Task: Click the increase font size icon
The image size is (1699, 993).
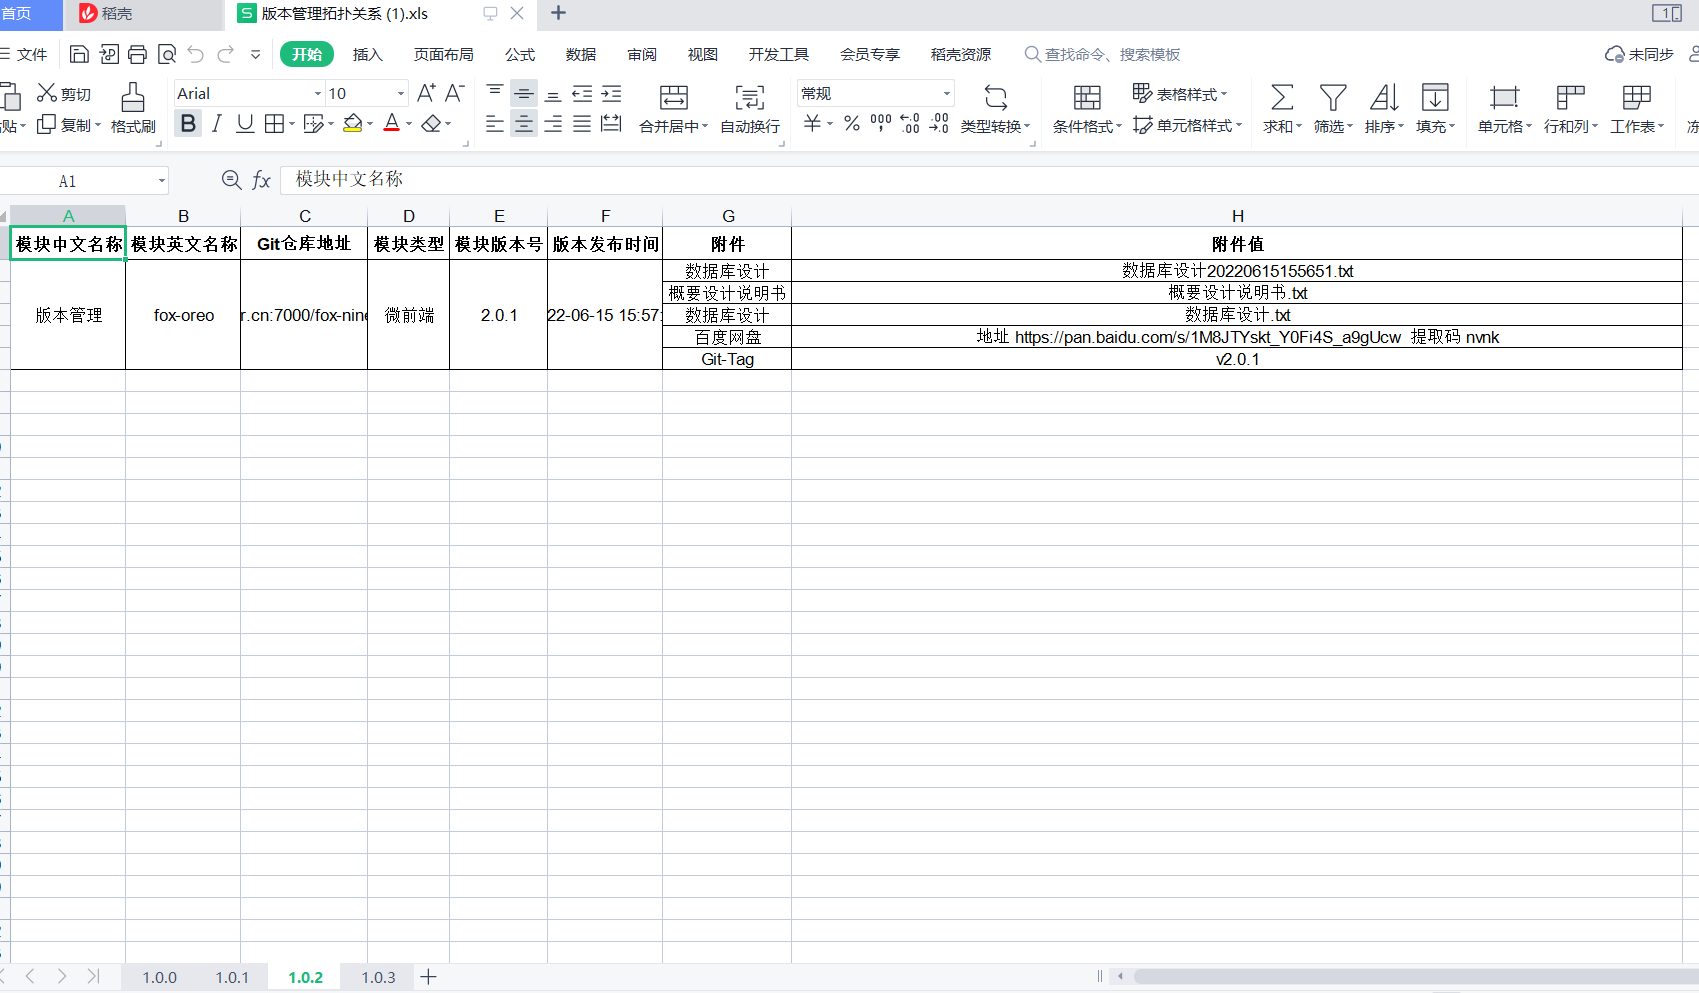Action: 426,93
